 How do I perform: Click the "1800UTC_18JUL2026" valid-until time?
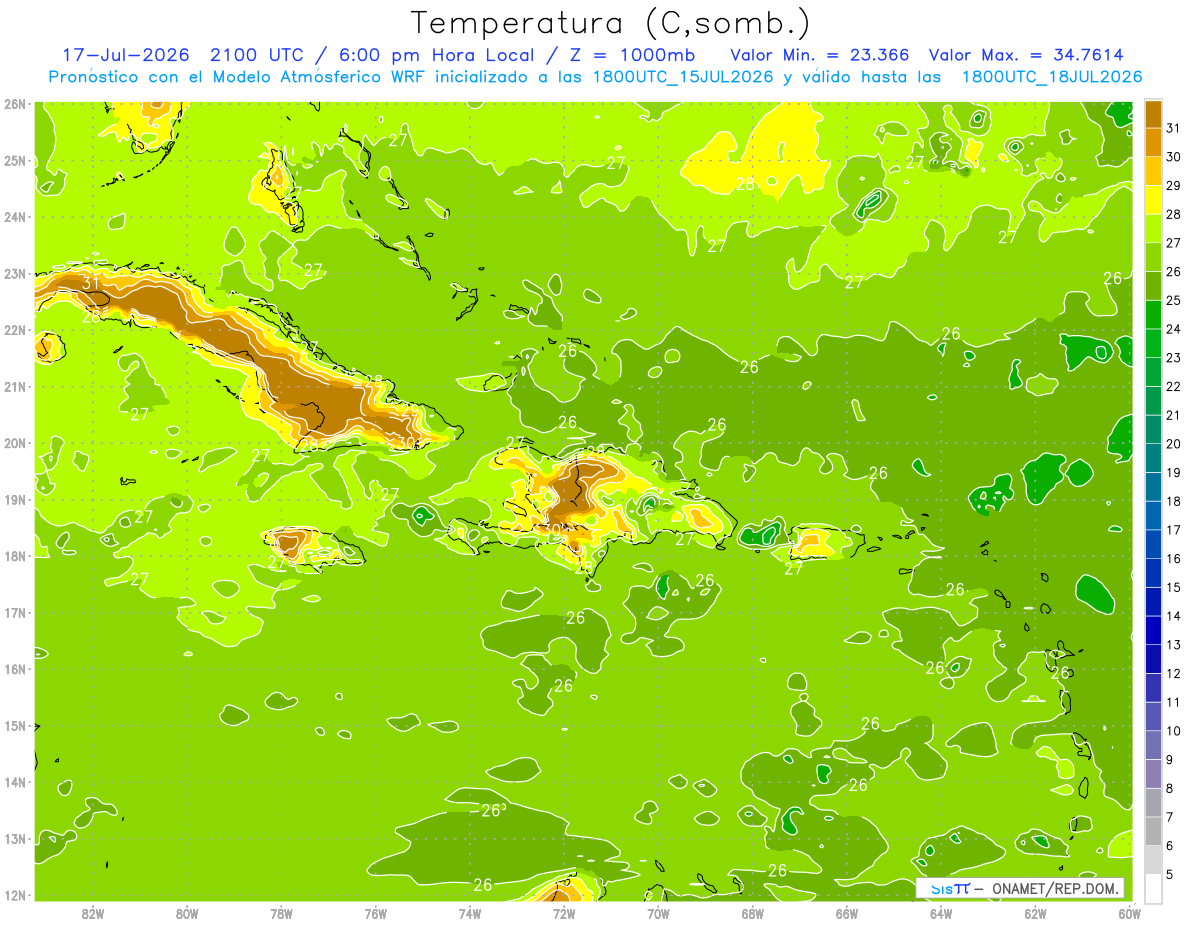coord(1051,76)
